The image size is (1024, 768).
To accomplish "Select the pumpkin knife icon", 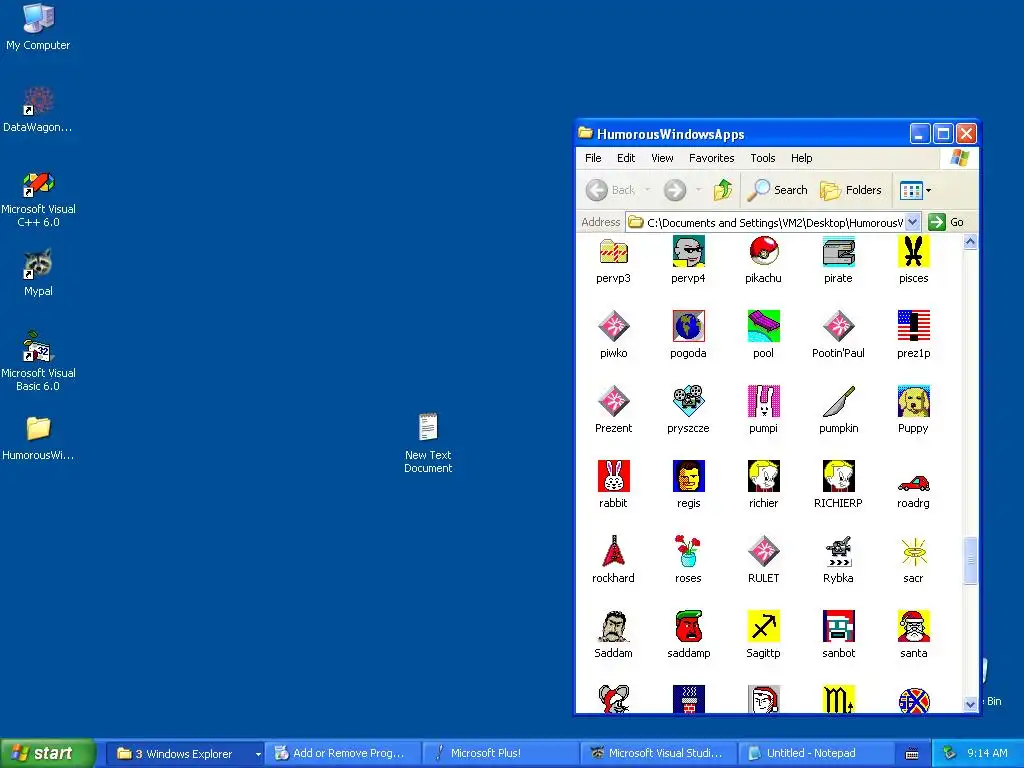I will (x=839, y=401).
